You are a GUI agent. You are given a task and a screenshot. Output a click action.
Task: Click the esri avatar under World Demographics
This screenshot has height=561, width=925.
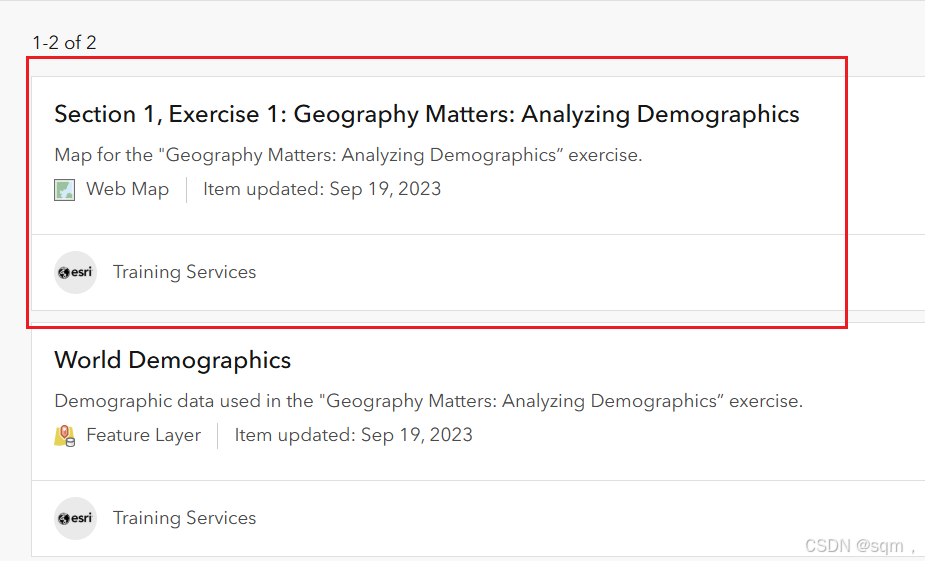coord(75,518)
